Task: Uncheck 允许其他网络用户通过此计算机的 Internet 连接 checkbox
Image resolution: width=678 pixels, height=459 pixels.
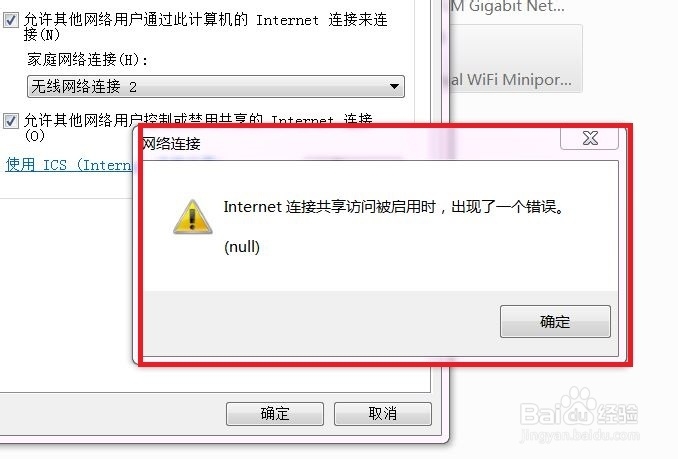Action: coord(10,20)
